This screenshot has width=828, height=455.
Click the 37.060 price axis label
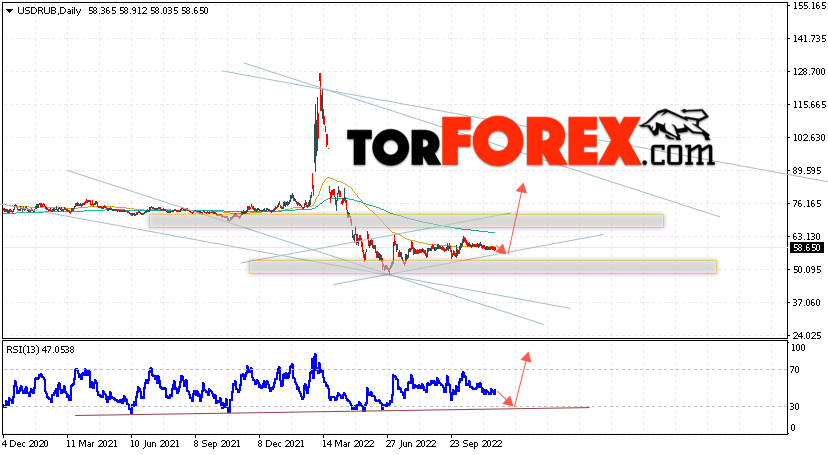(807, 302)
